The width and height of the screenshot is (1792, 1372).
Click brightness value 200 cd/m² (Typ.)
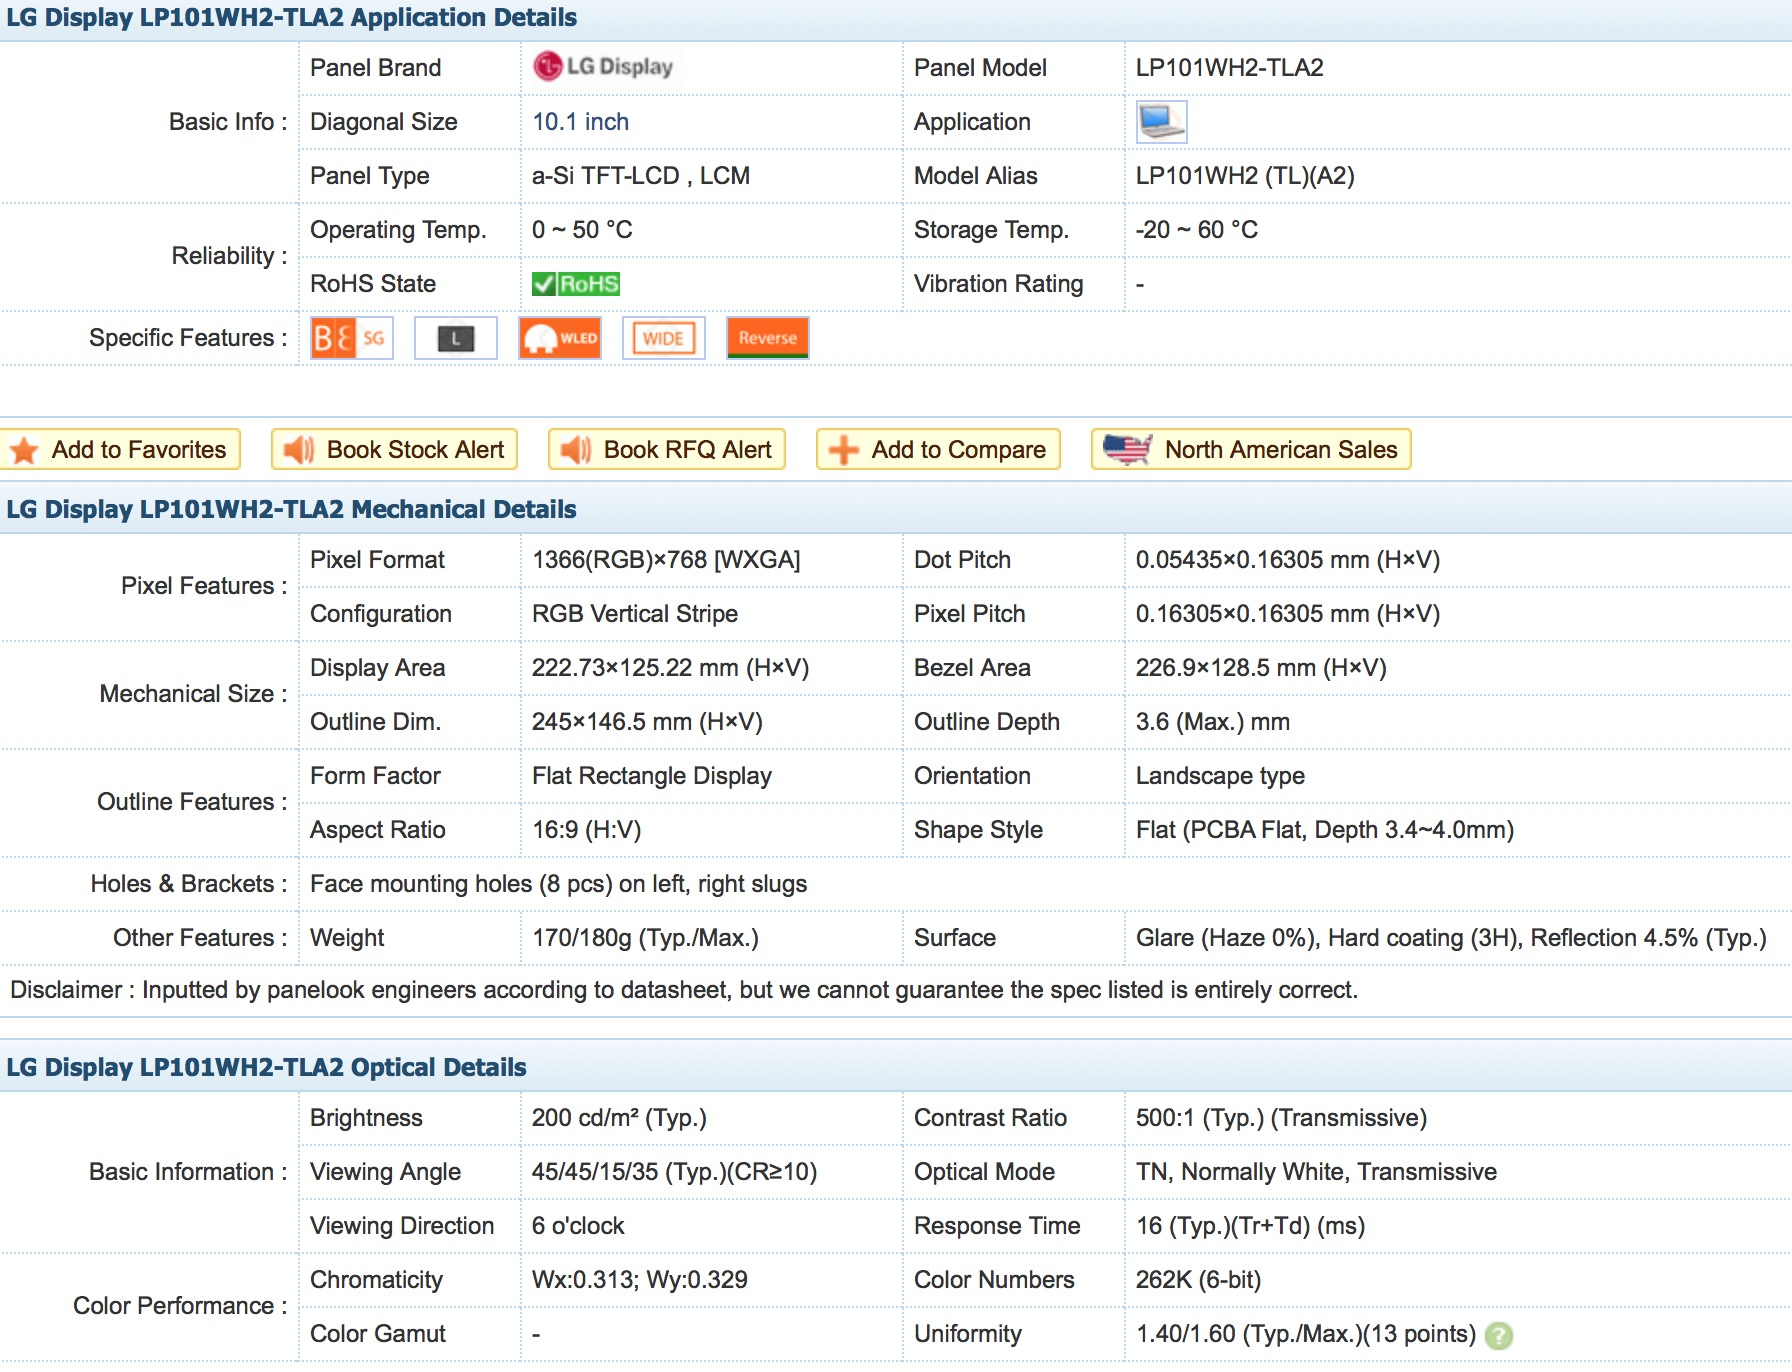(x=619, y=1118)
